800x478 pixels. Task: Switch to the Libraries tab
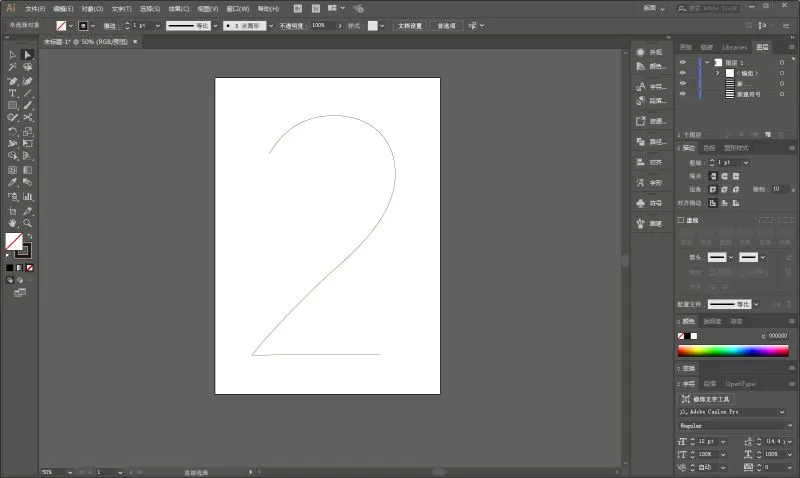coord(735,47)
